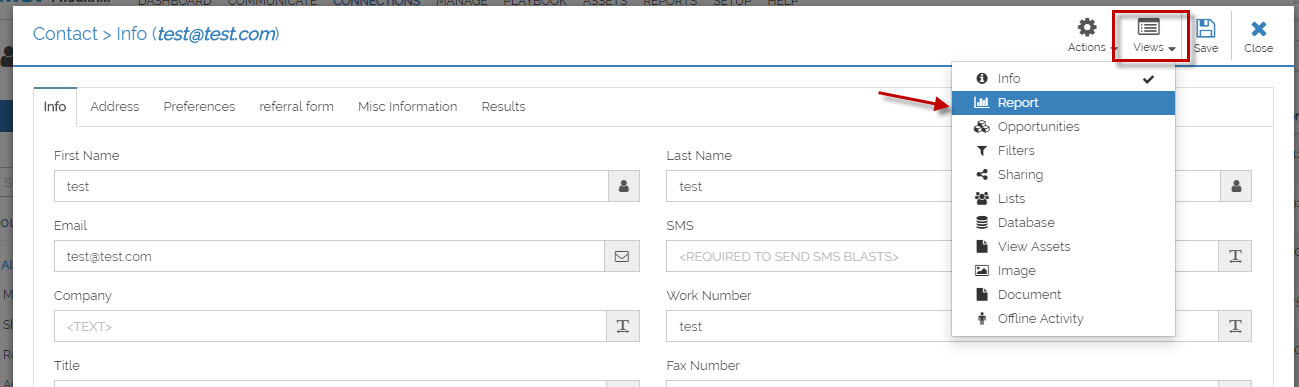
Task: Choose Opportunities in the Views menu
Action: tap(1063, 127)
